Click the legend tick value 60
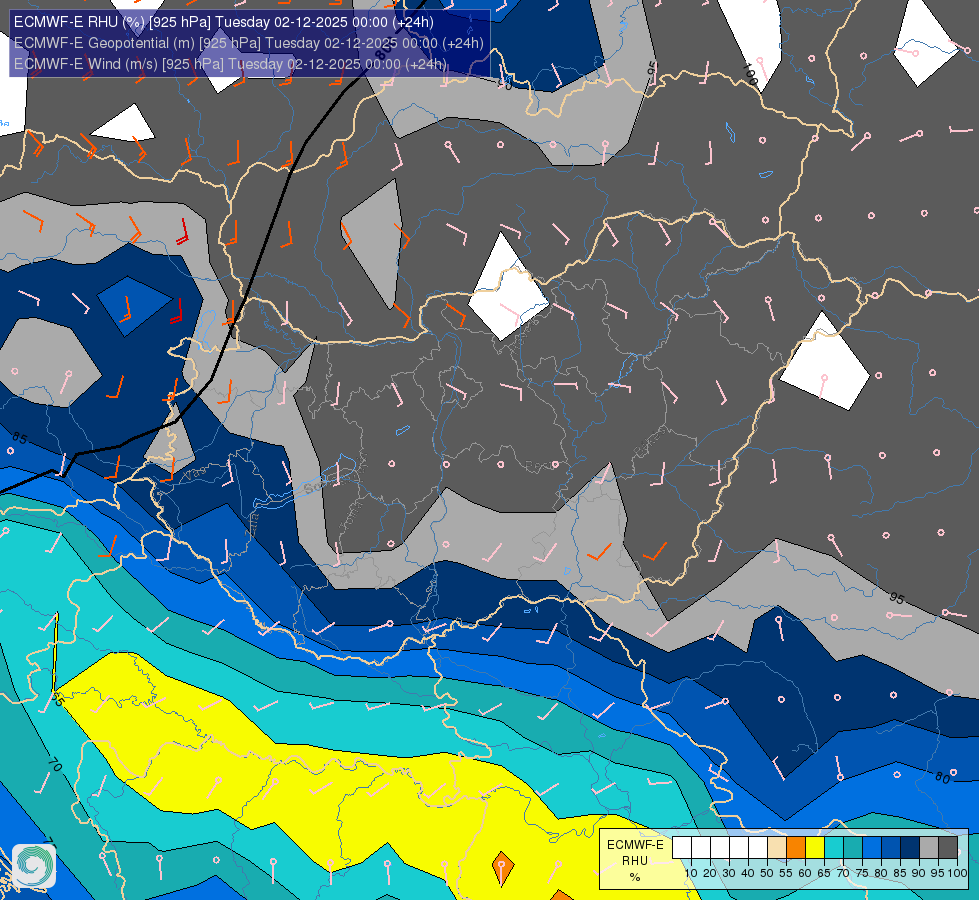 [x=805, y=873]
